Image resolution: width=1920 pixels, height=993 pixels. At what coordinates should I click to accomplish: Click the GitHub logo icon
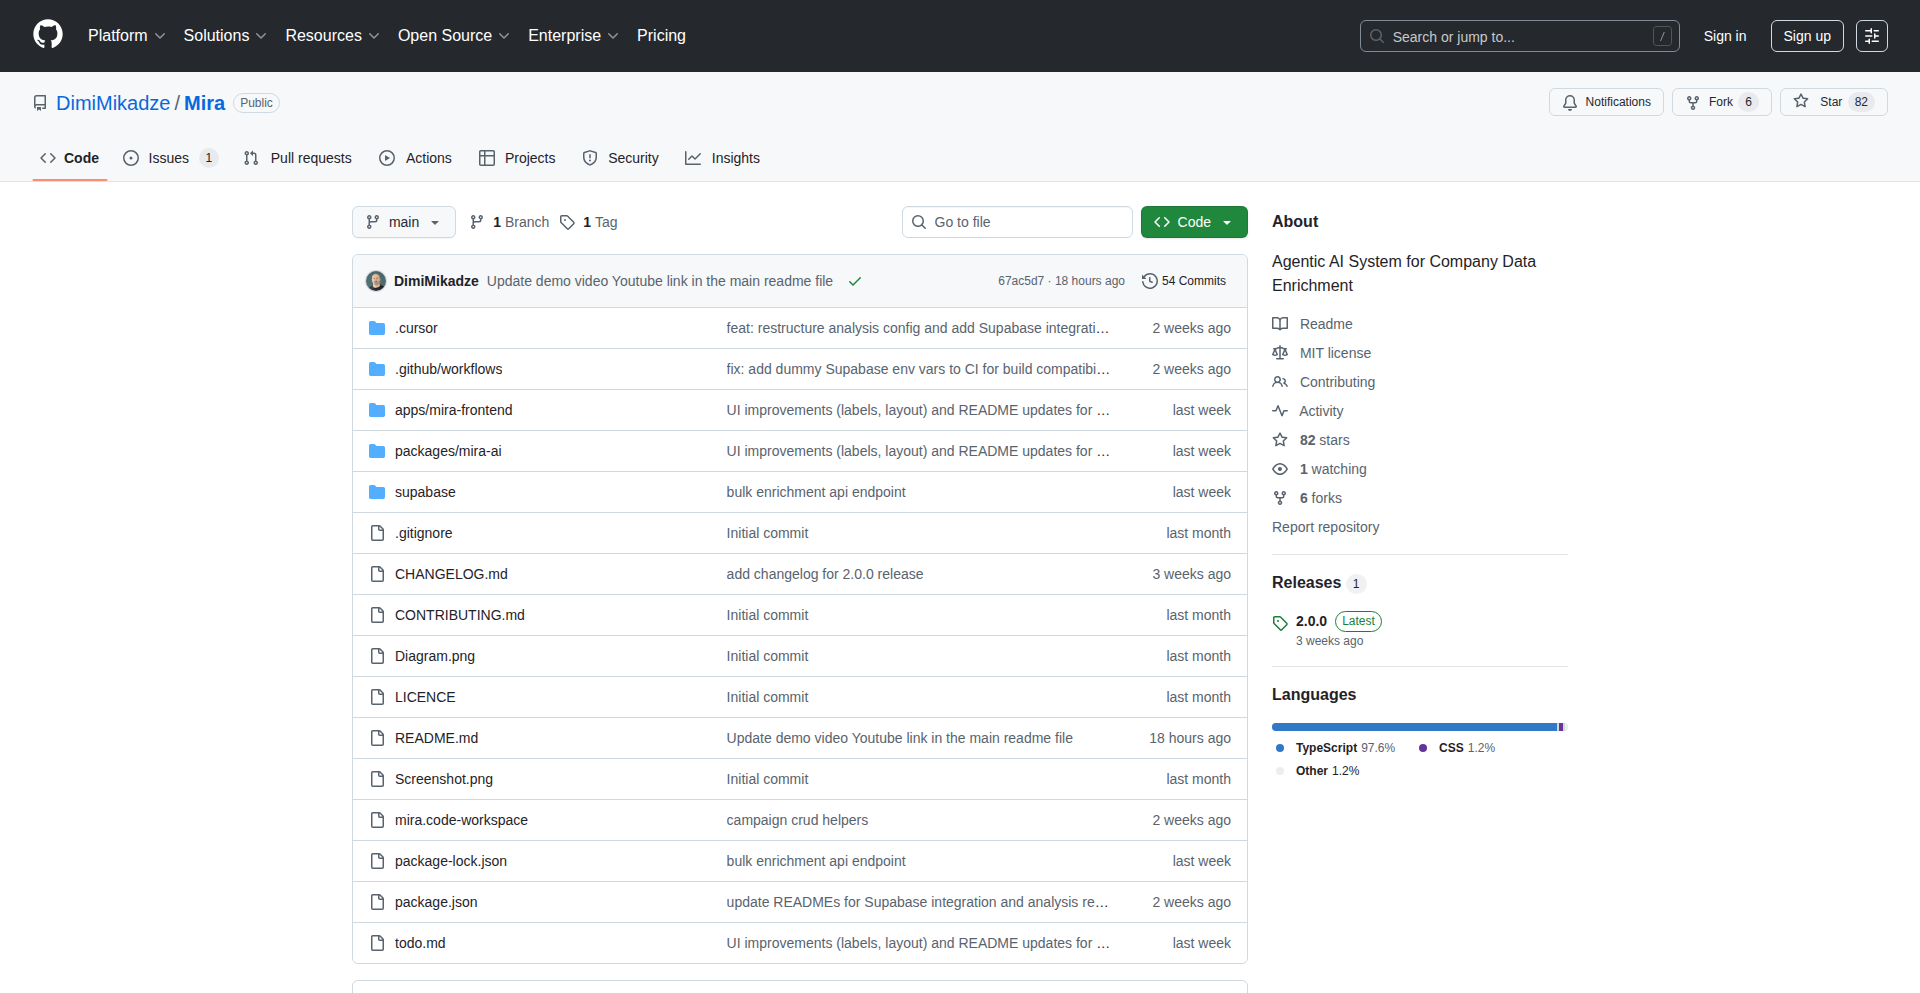click(48, 35)
